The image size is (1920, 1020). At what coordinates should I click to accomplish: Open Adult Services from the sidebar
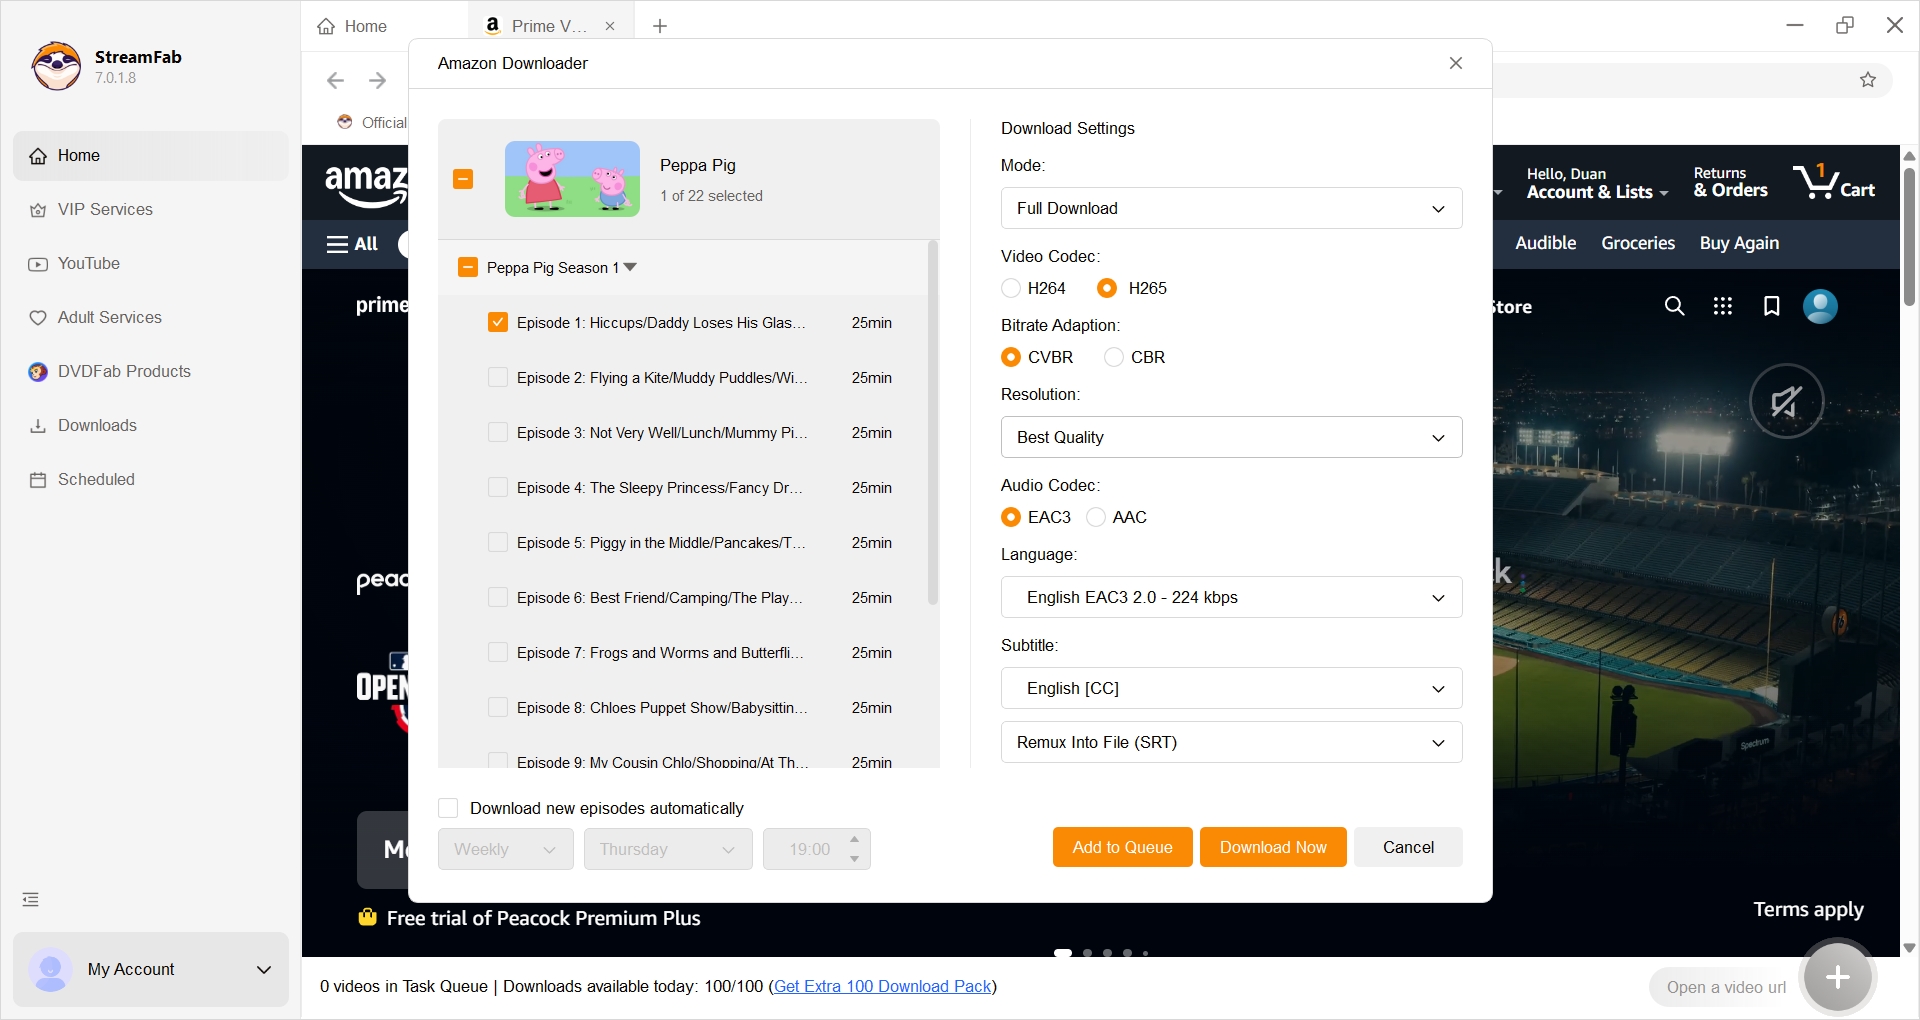click(109, 317)
